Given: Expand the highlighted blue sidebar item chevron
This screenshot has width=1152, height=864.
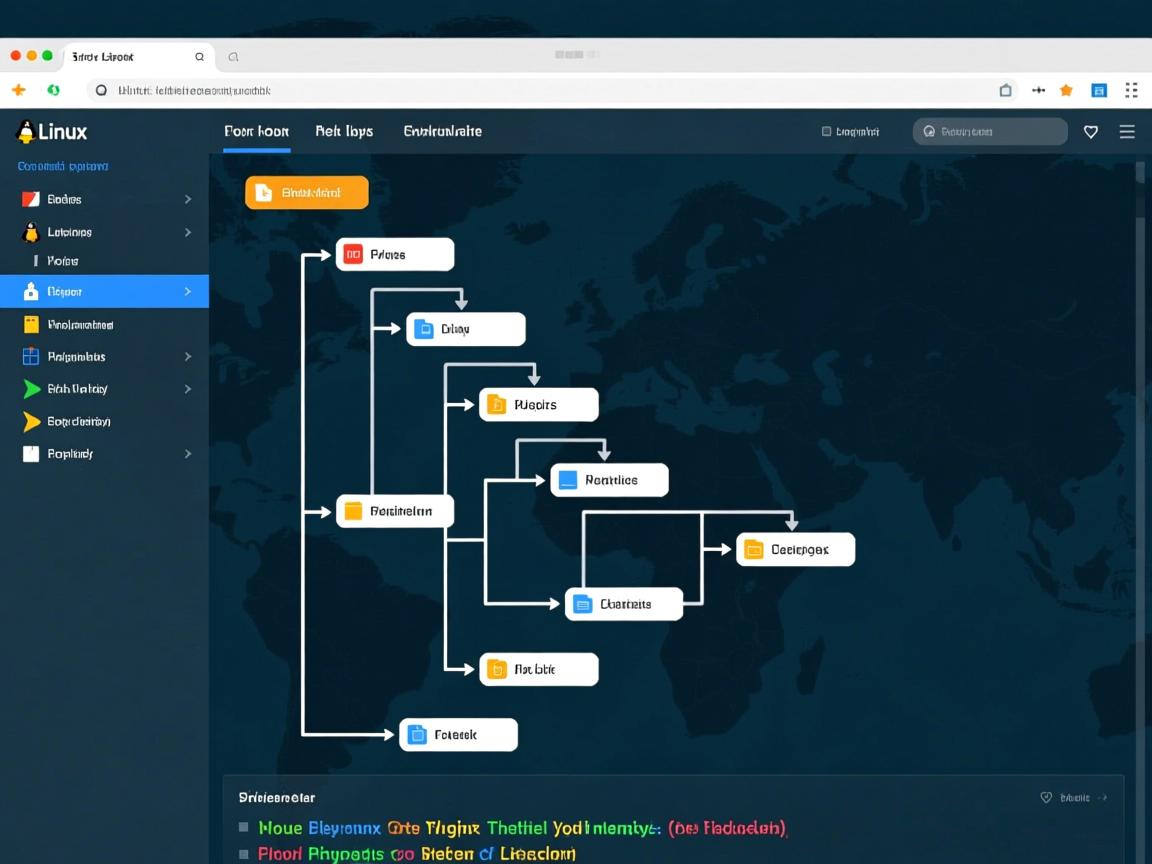Looking at the screenshot, I should click(x=187, y=292).
